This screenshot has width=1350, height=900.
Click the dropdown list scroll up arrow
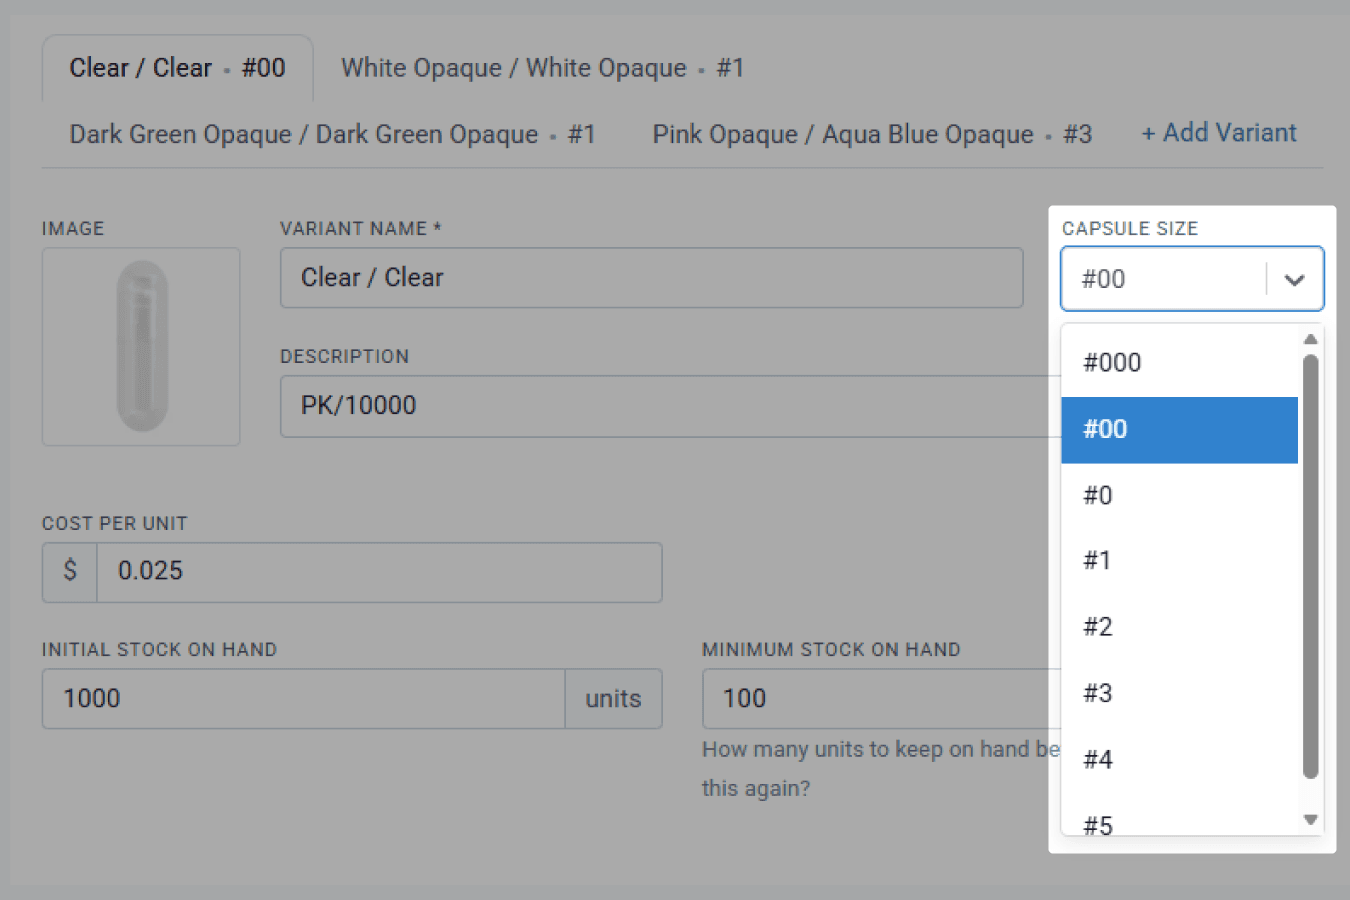click(x=1310, y=339)
